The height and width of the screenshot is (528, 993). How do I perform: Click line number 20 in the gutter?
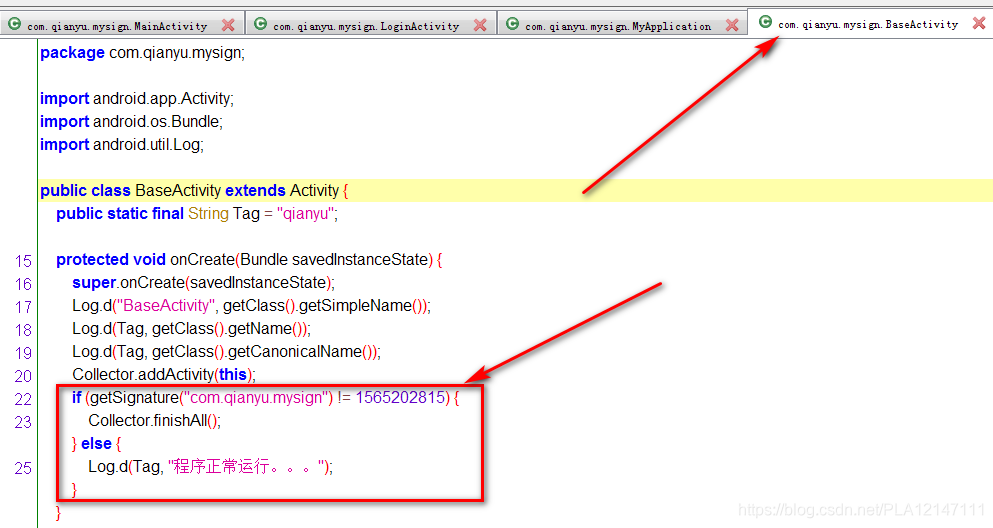coord(23,376)
